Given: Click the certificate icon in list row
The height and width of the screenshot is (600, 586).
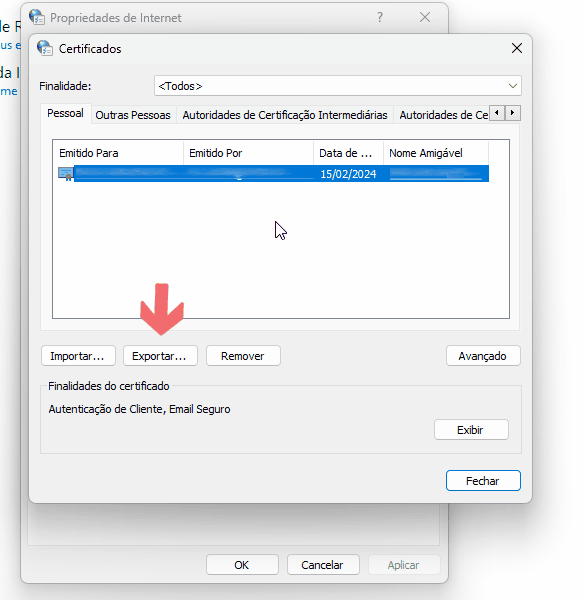Looking at the screenshot, I should [65, 174].
